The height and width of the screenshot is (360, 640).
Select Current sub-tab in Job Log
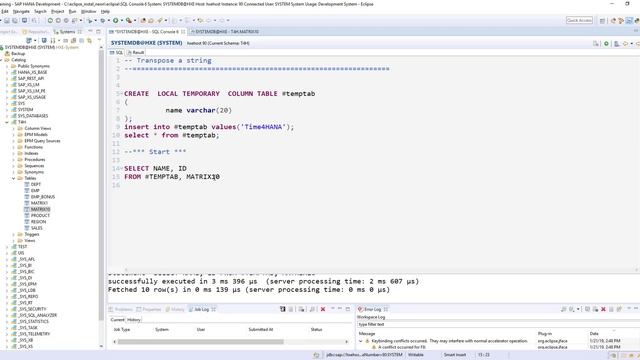coord(117,320)
